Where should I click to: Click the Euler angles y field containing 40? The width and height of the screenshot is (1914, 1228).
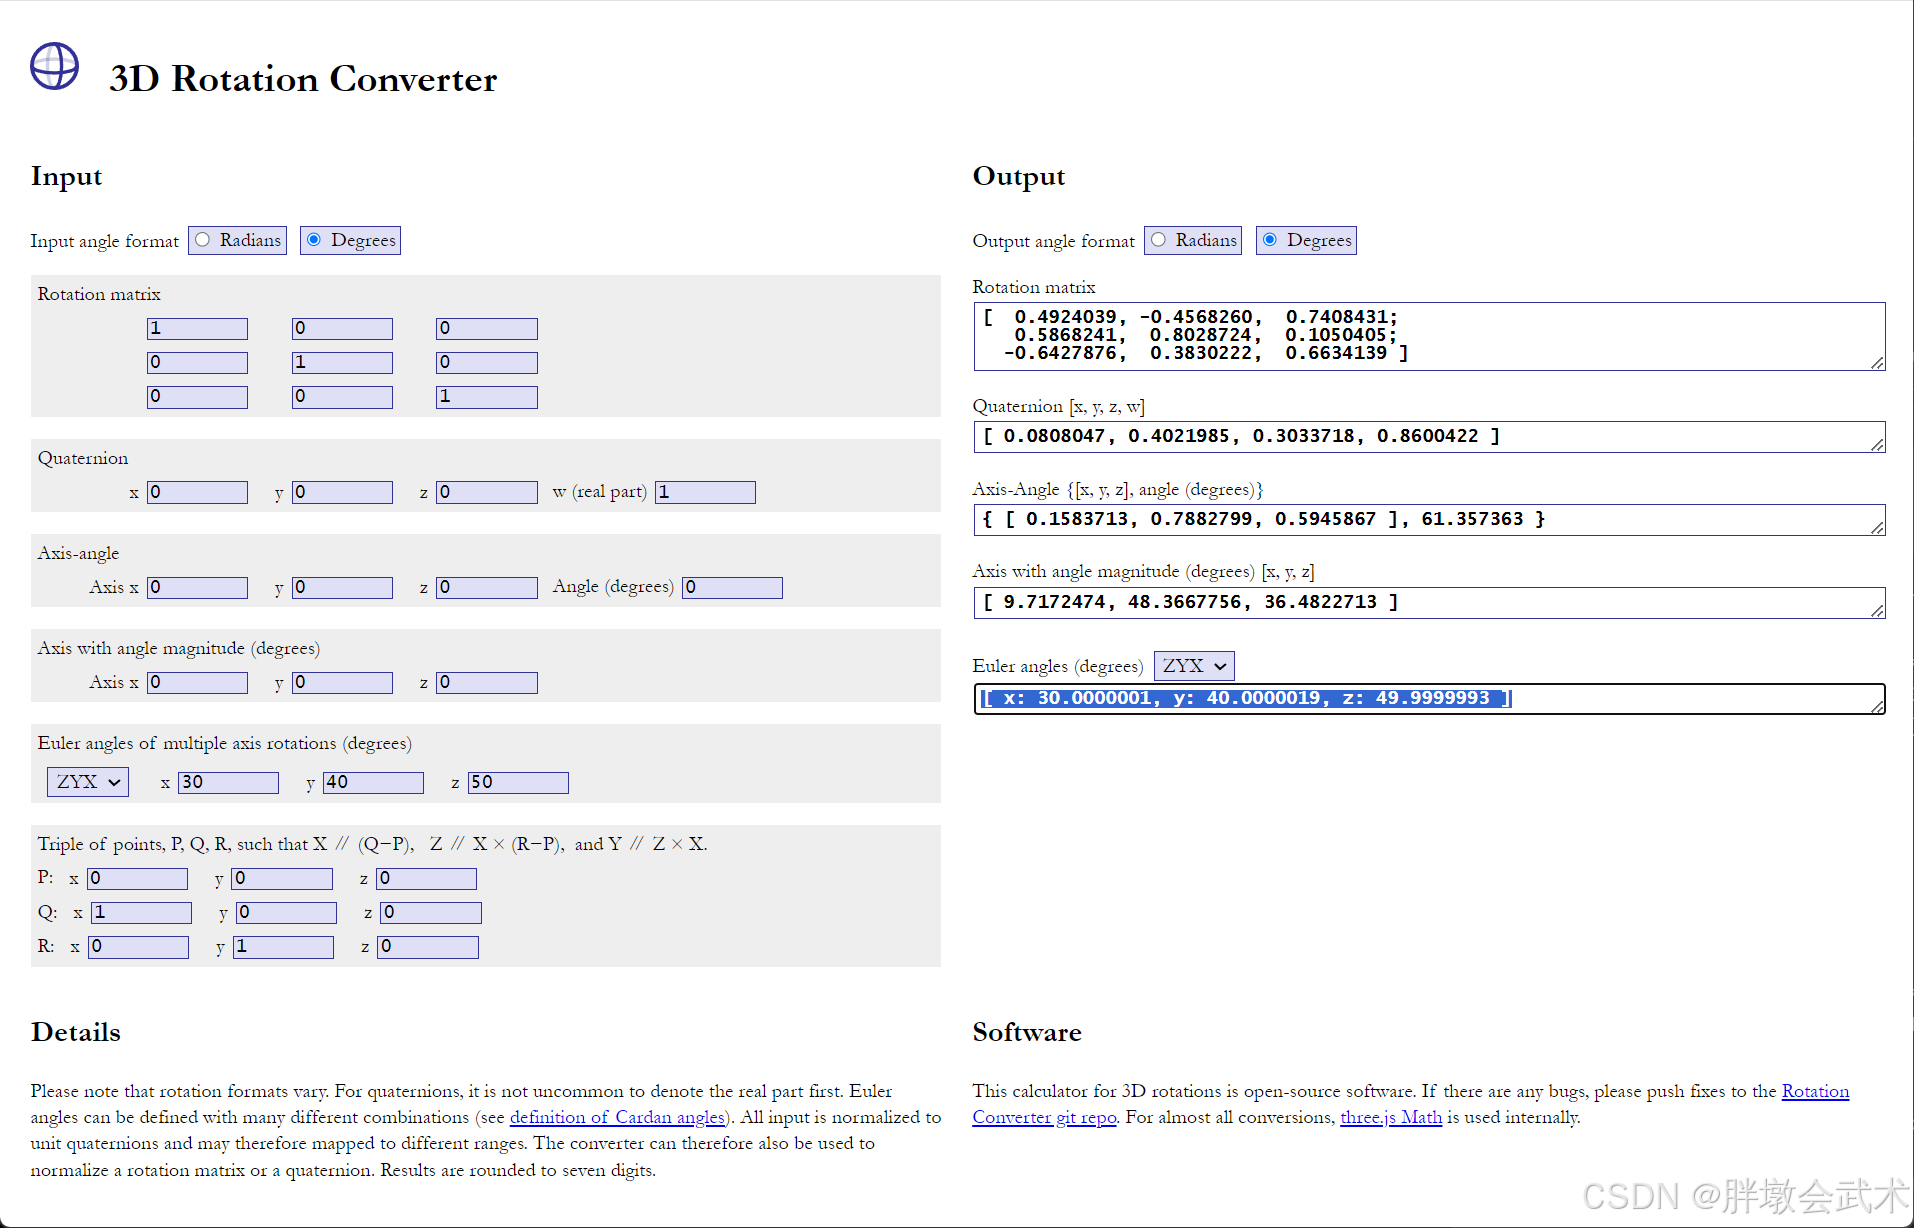(x=373, y=783)
